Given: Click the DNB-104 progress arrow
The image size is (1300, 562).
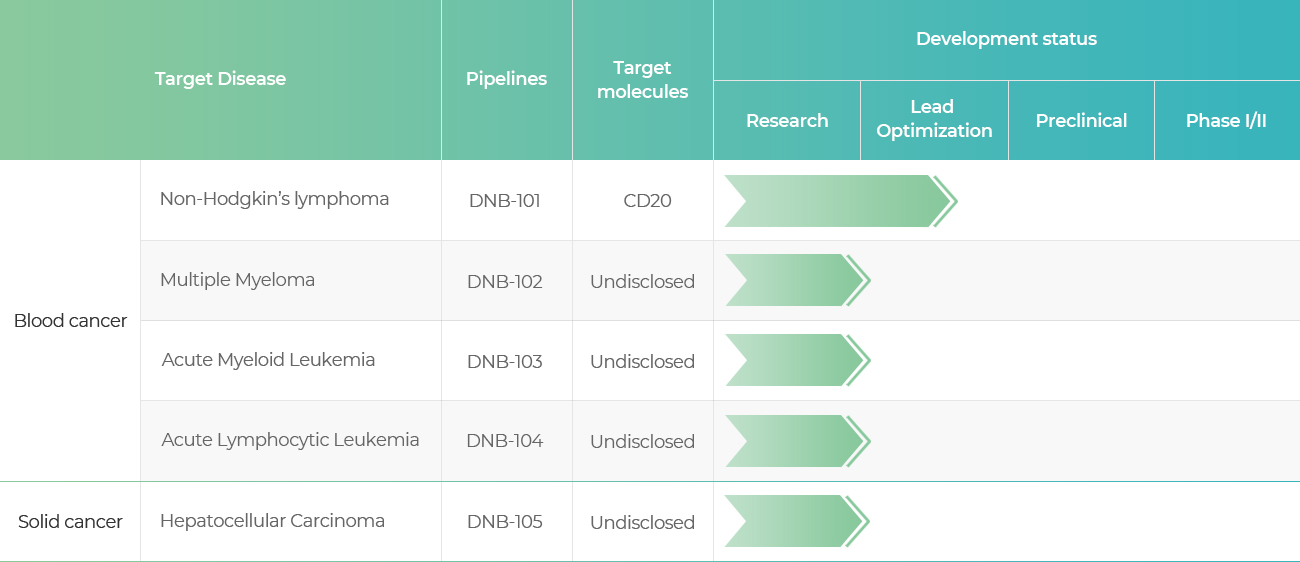Looking at the screenshot, I should pyautogui.click(x=798, y=441).
